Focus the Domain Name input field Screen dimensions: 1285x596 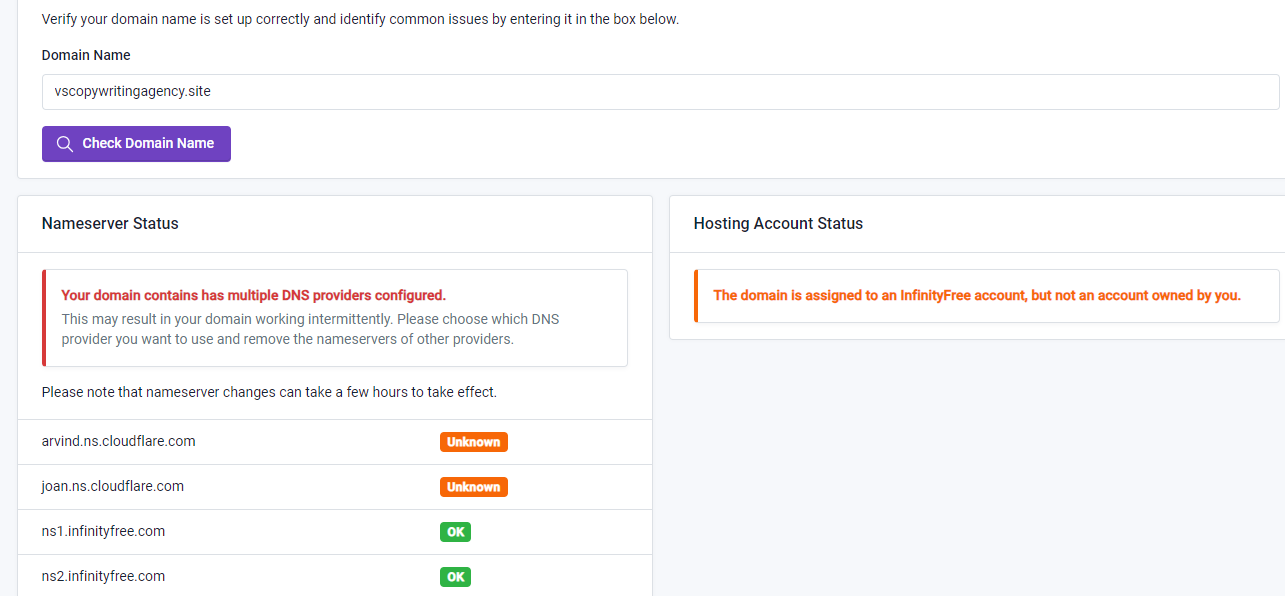point(660,92)
